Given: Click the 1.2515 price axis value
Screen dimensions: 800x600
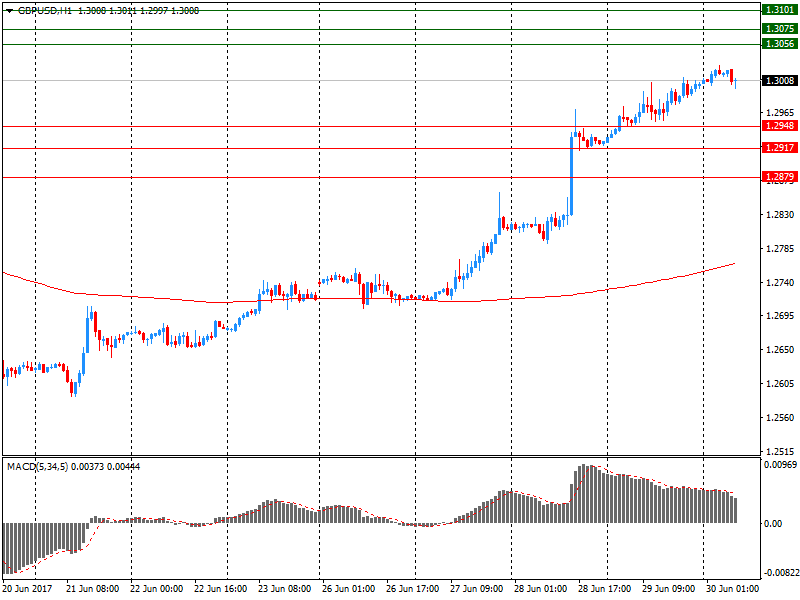Looking at the screenshot, I should pyautogui.click(x=780, y=451).
